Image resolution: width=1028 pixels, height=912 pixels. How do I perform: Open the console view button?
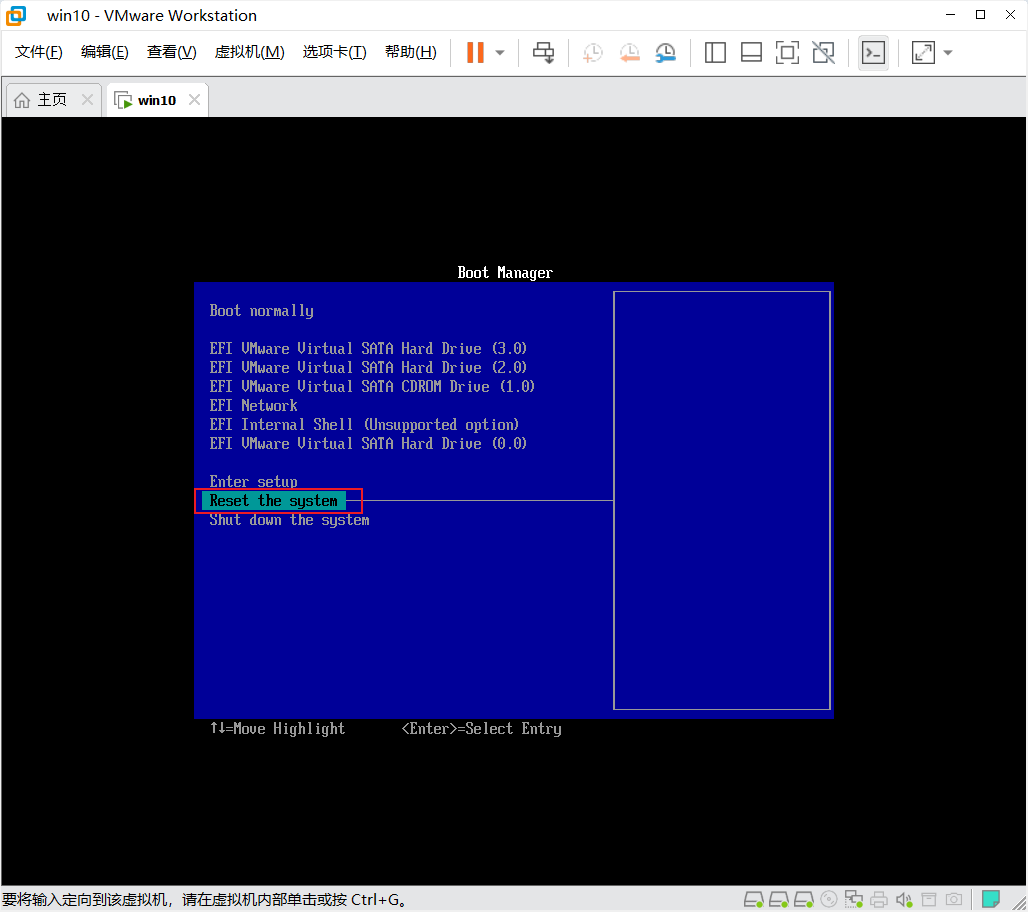[x=873, y=52]
